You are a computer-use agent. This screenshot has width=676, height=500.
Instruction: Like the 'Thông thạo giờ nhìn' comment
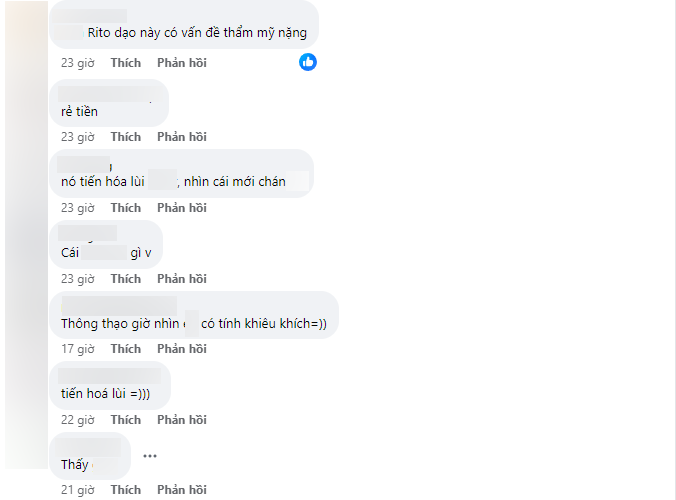coord(125,349)
